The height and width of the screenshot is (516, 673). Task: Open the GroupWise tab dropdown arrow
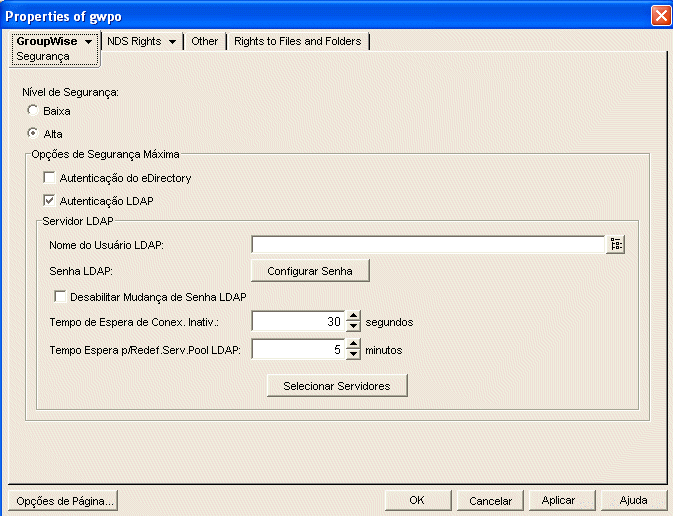click(x=88, y=42)
